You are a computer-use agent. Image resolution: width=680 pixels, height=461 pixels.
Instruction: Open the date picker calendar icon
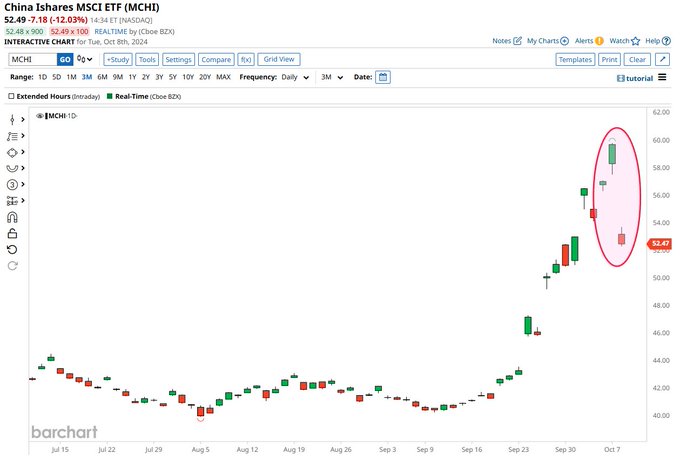383,78
